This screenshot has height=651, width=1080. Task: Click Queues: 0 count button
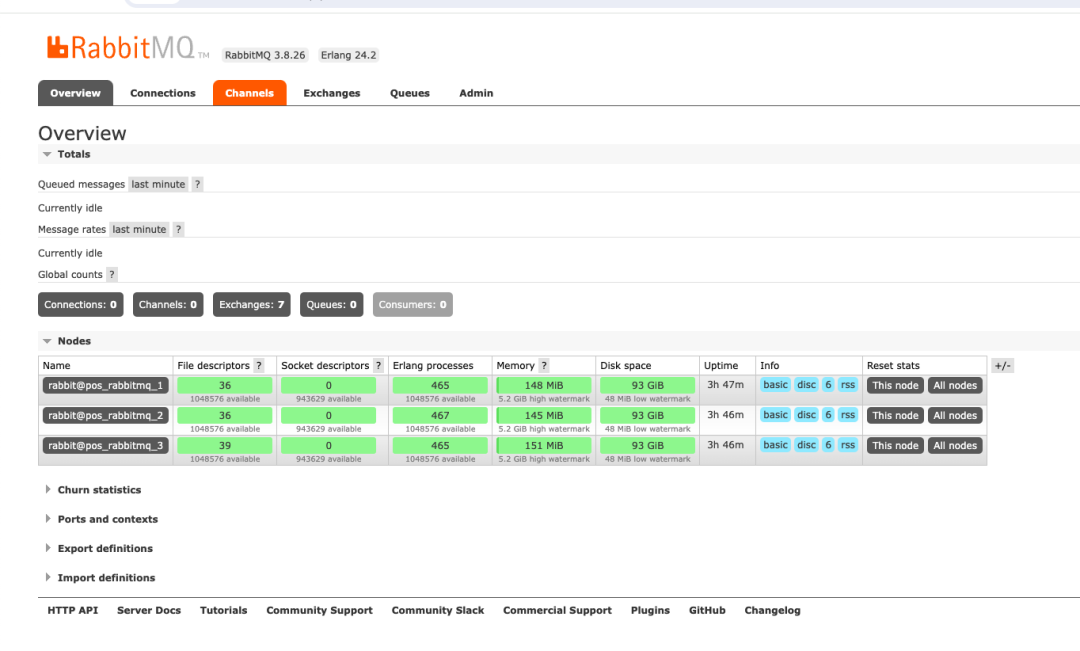click(x=331, y=304)
